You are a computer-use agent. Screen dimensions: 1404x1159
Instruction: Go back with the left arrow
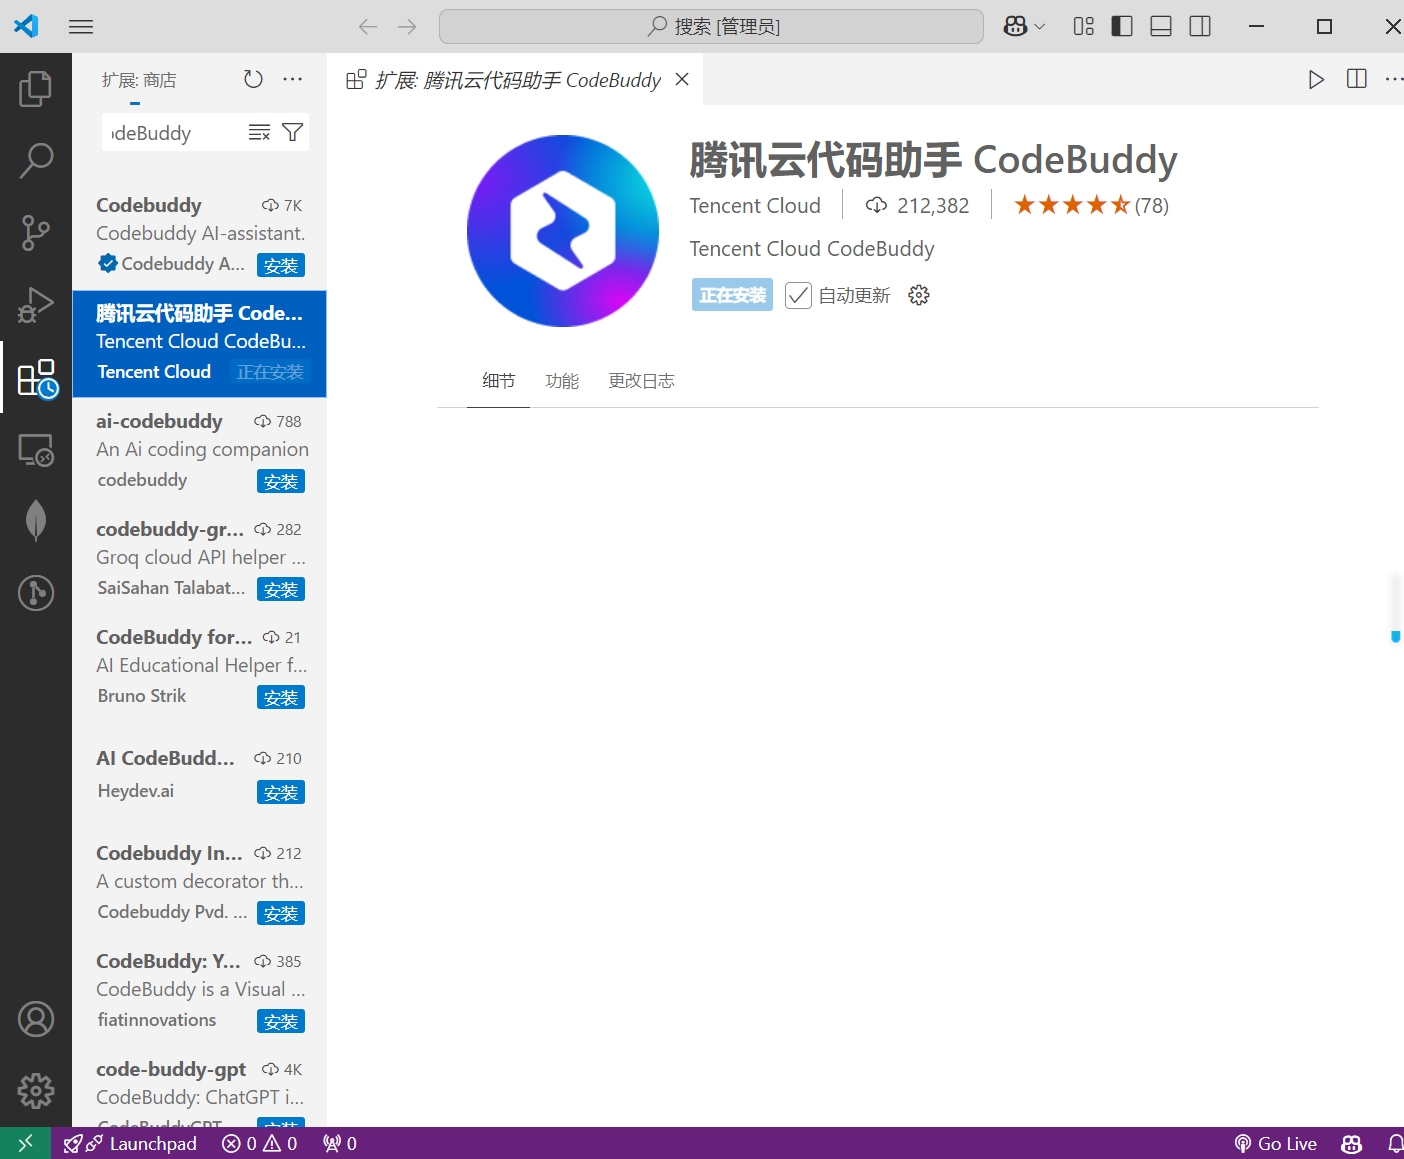click(x=367, y=27)
